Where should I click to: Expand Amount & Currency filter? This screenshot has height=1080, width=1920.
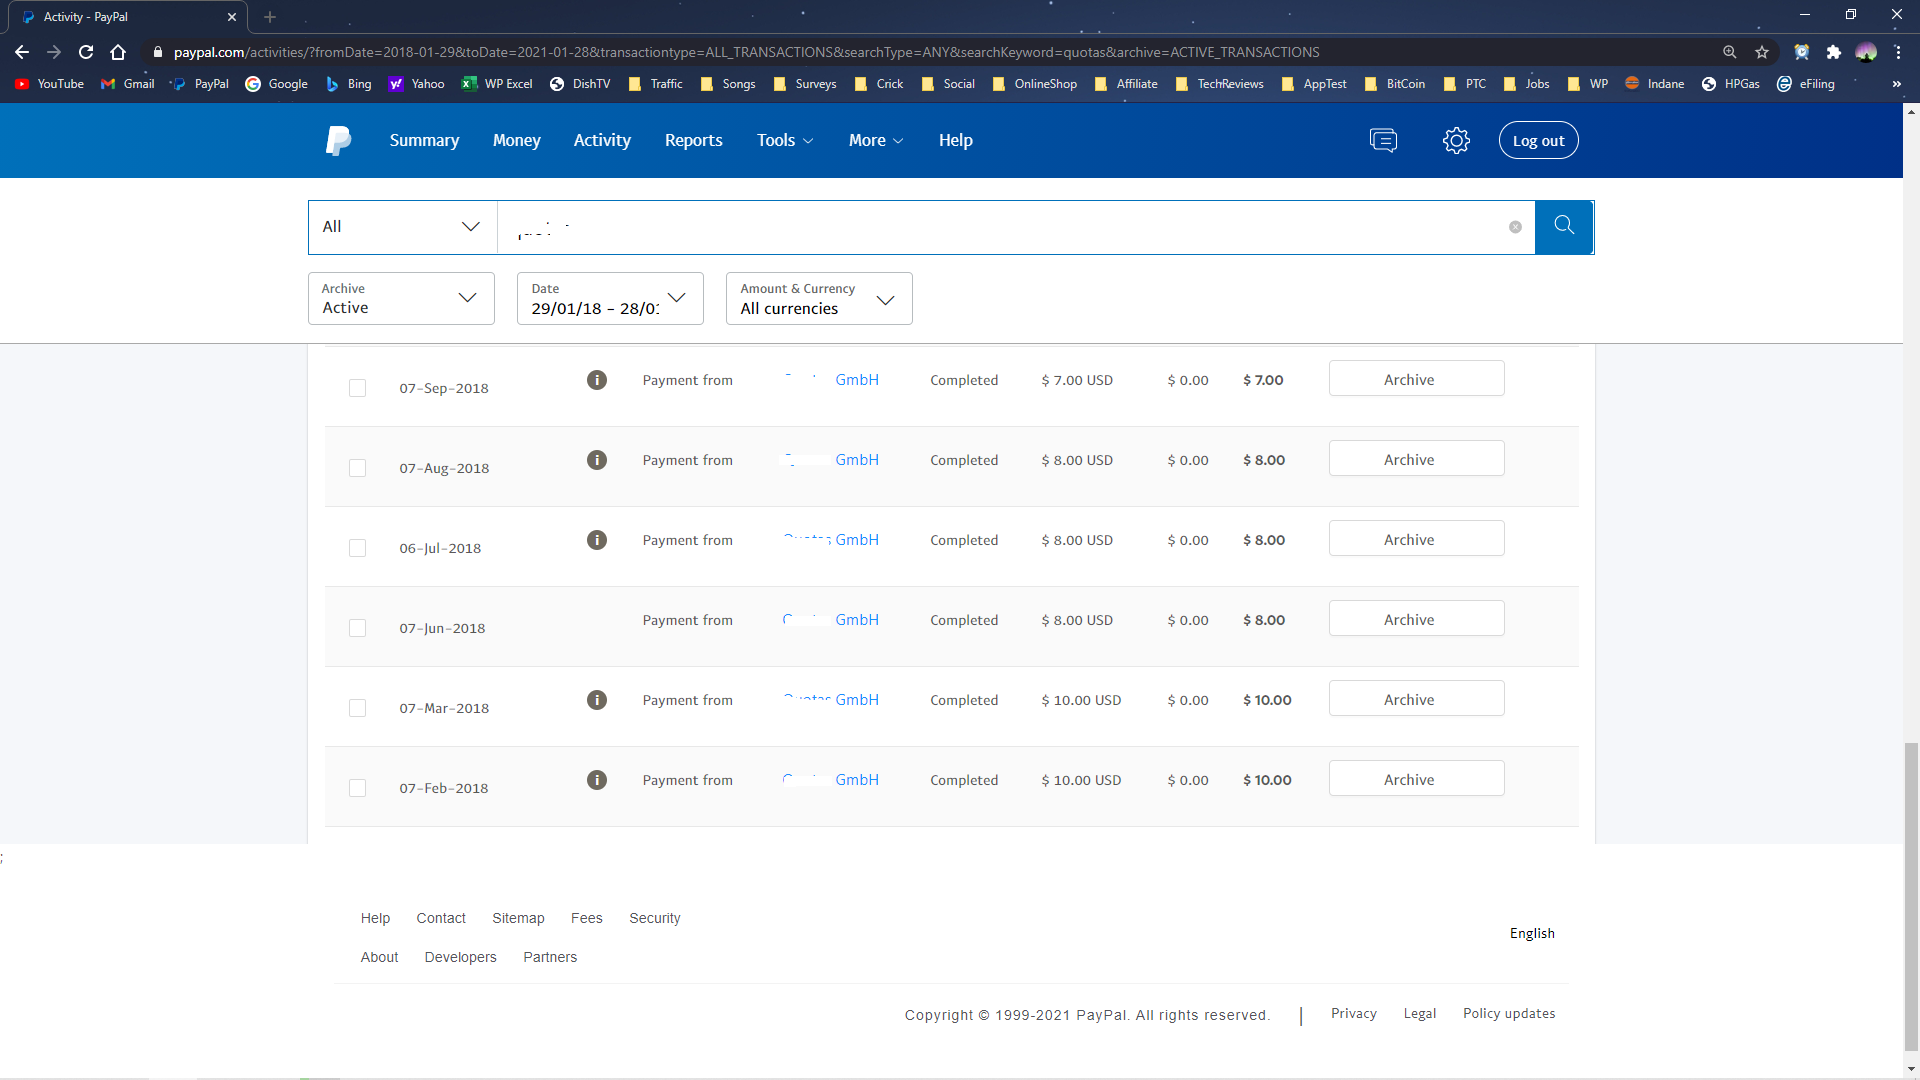819,298
